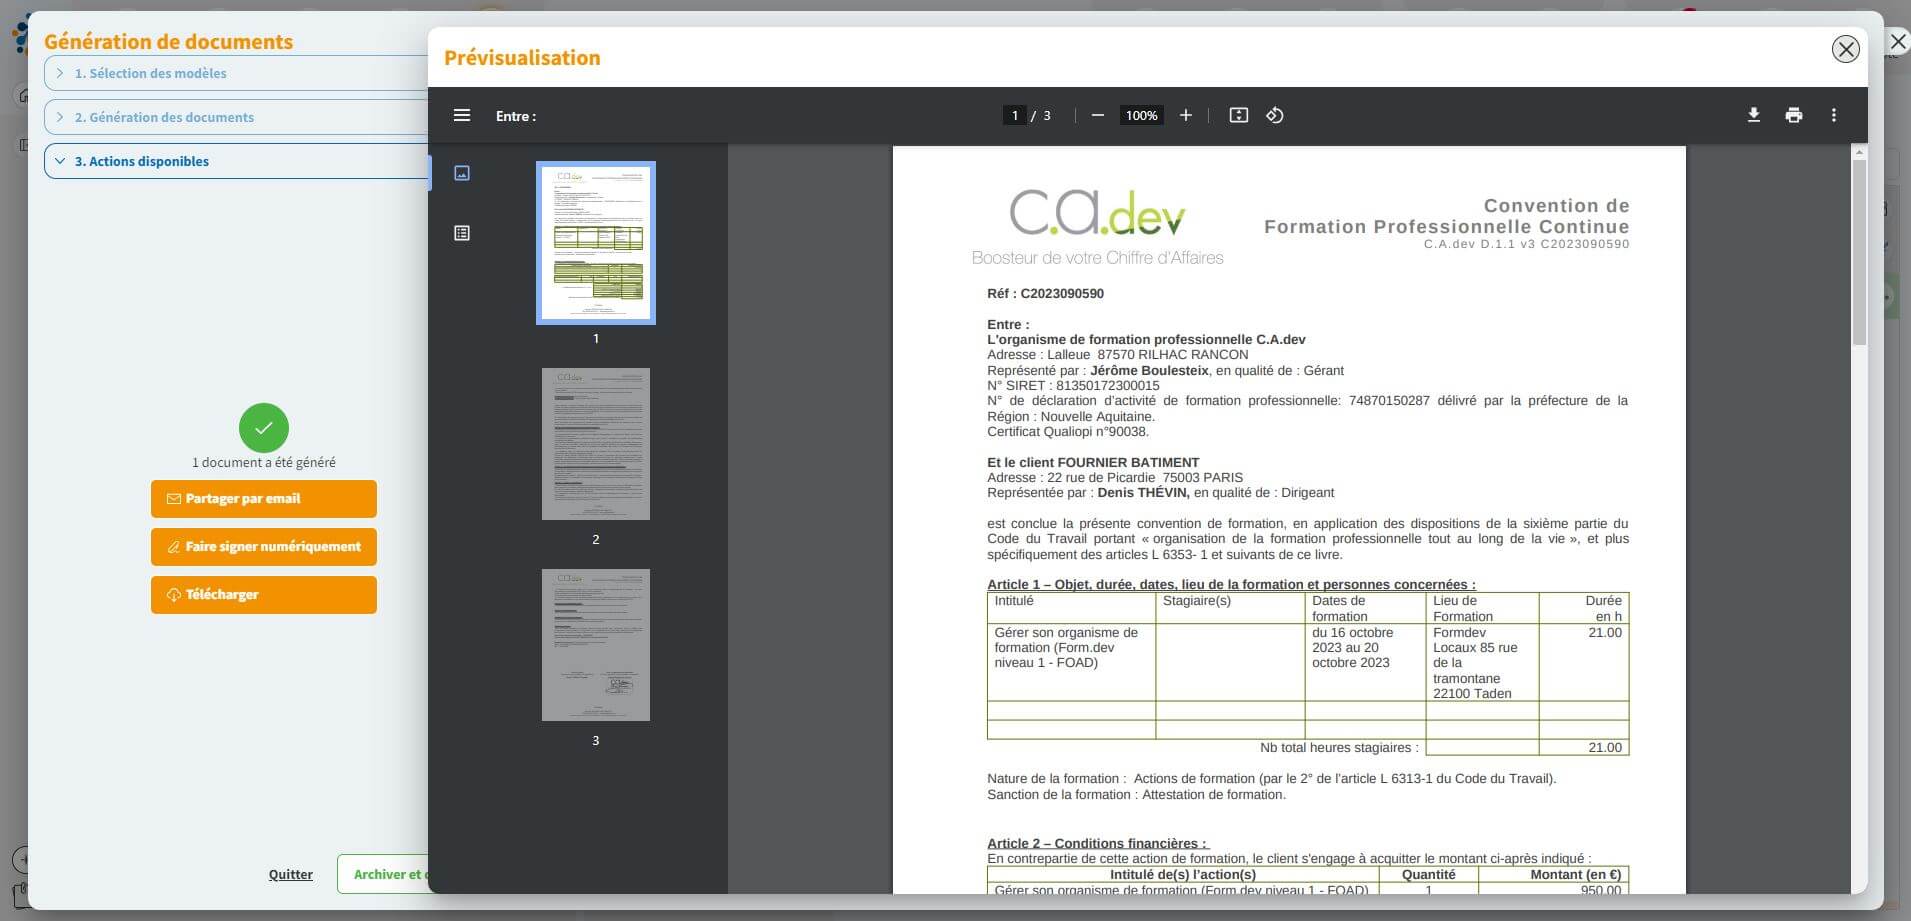Select page 2 thumbnail

596,444
